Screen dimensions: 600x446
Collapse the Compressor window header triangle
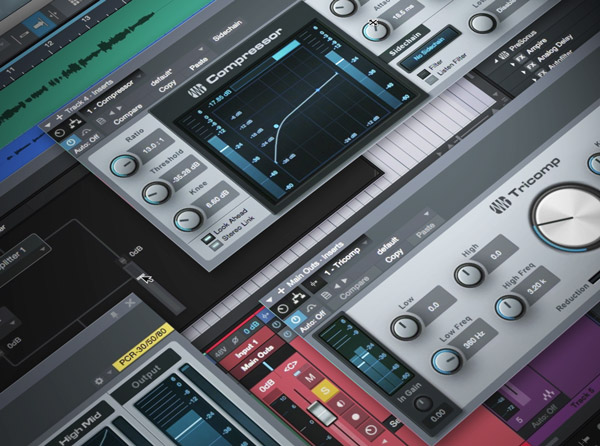click(47, 125)
